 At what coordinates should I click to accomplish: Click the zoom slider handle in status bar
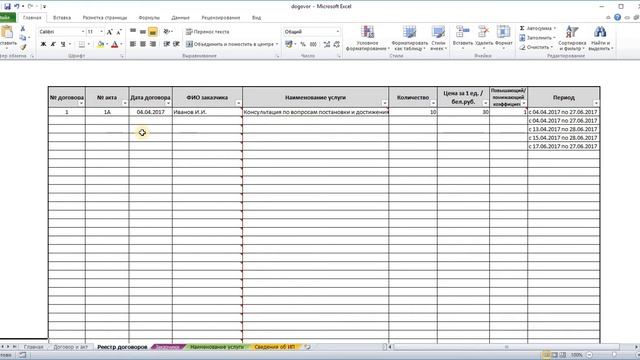[614, 355]
